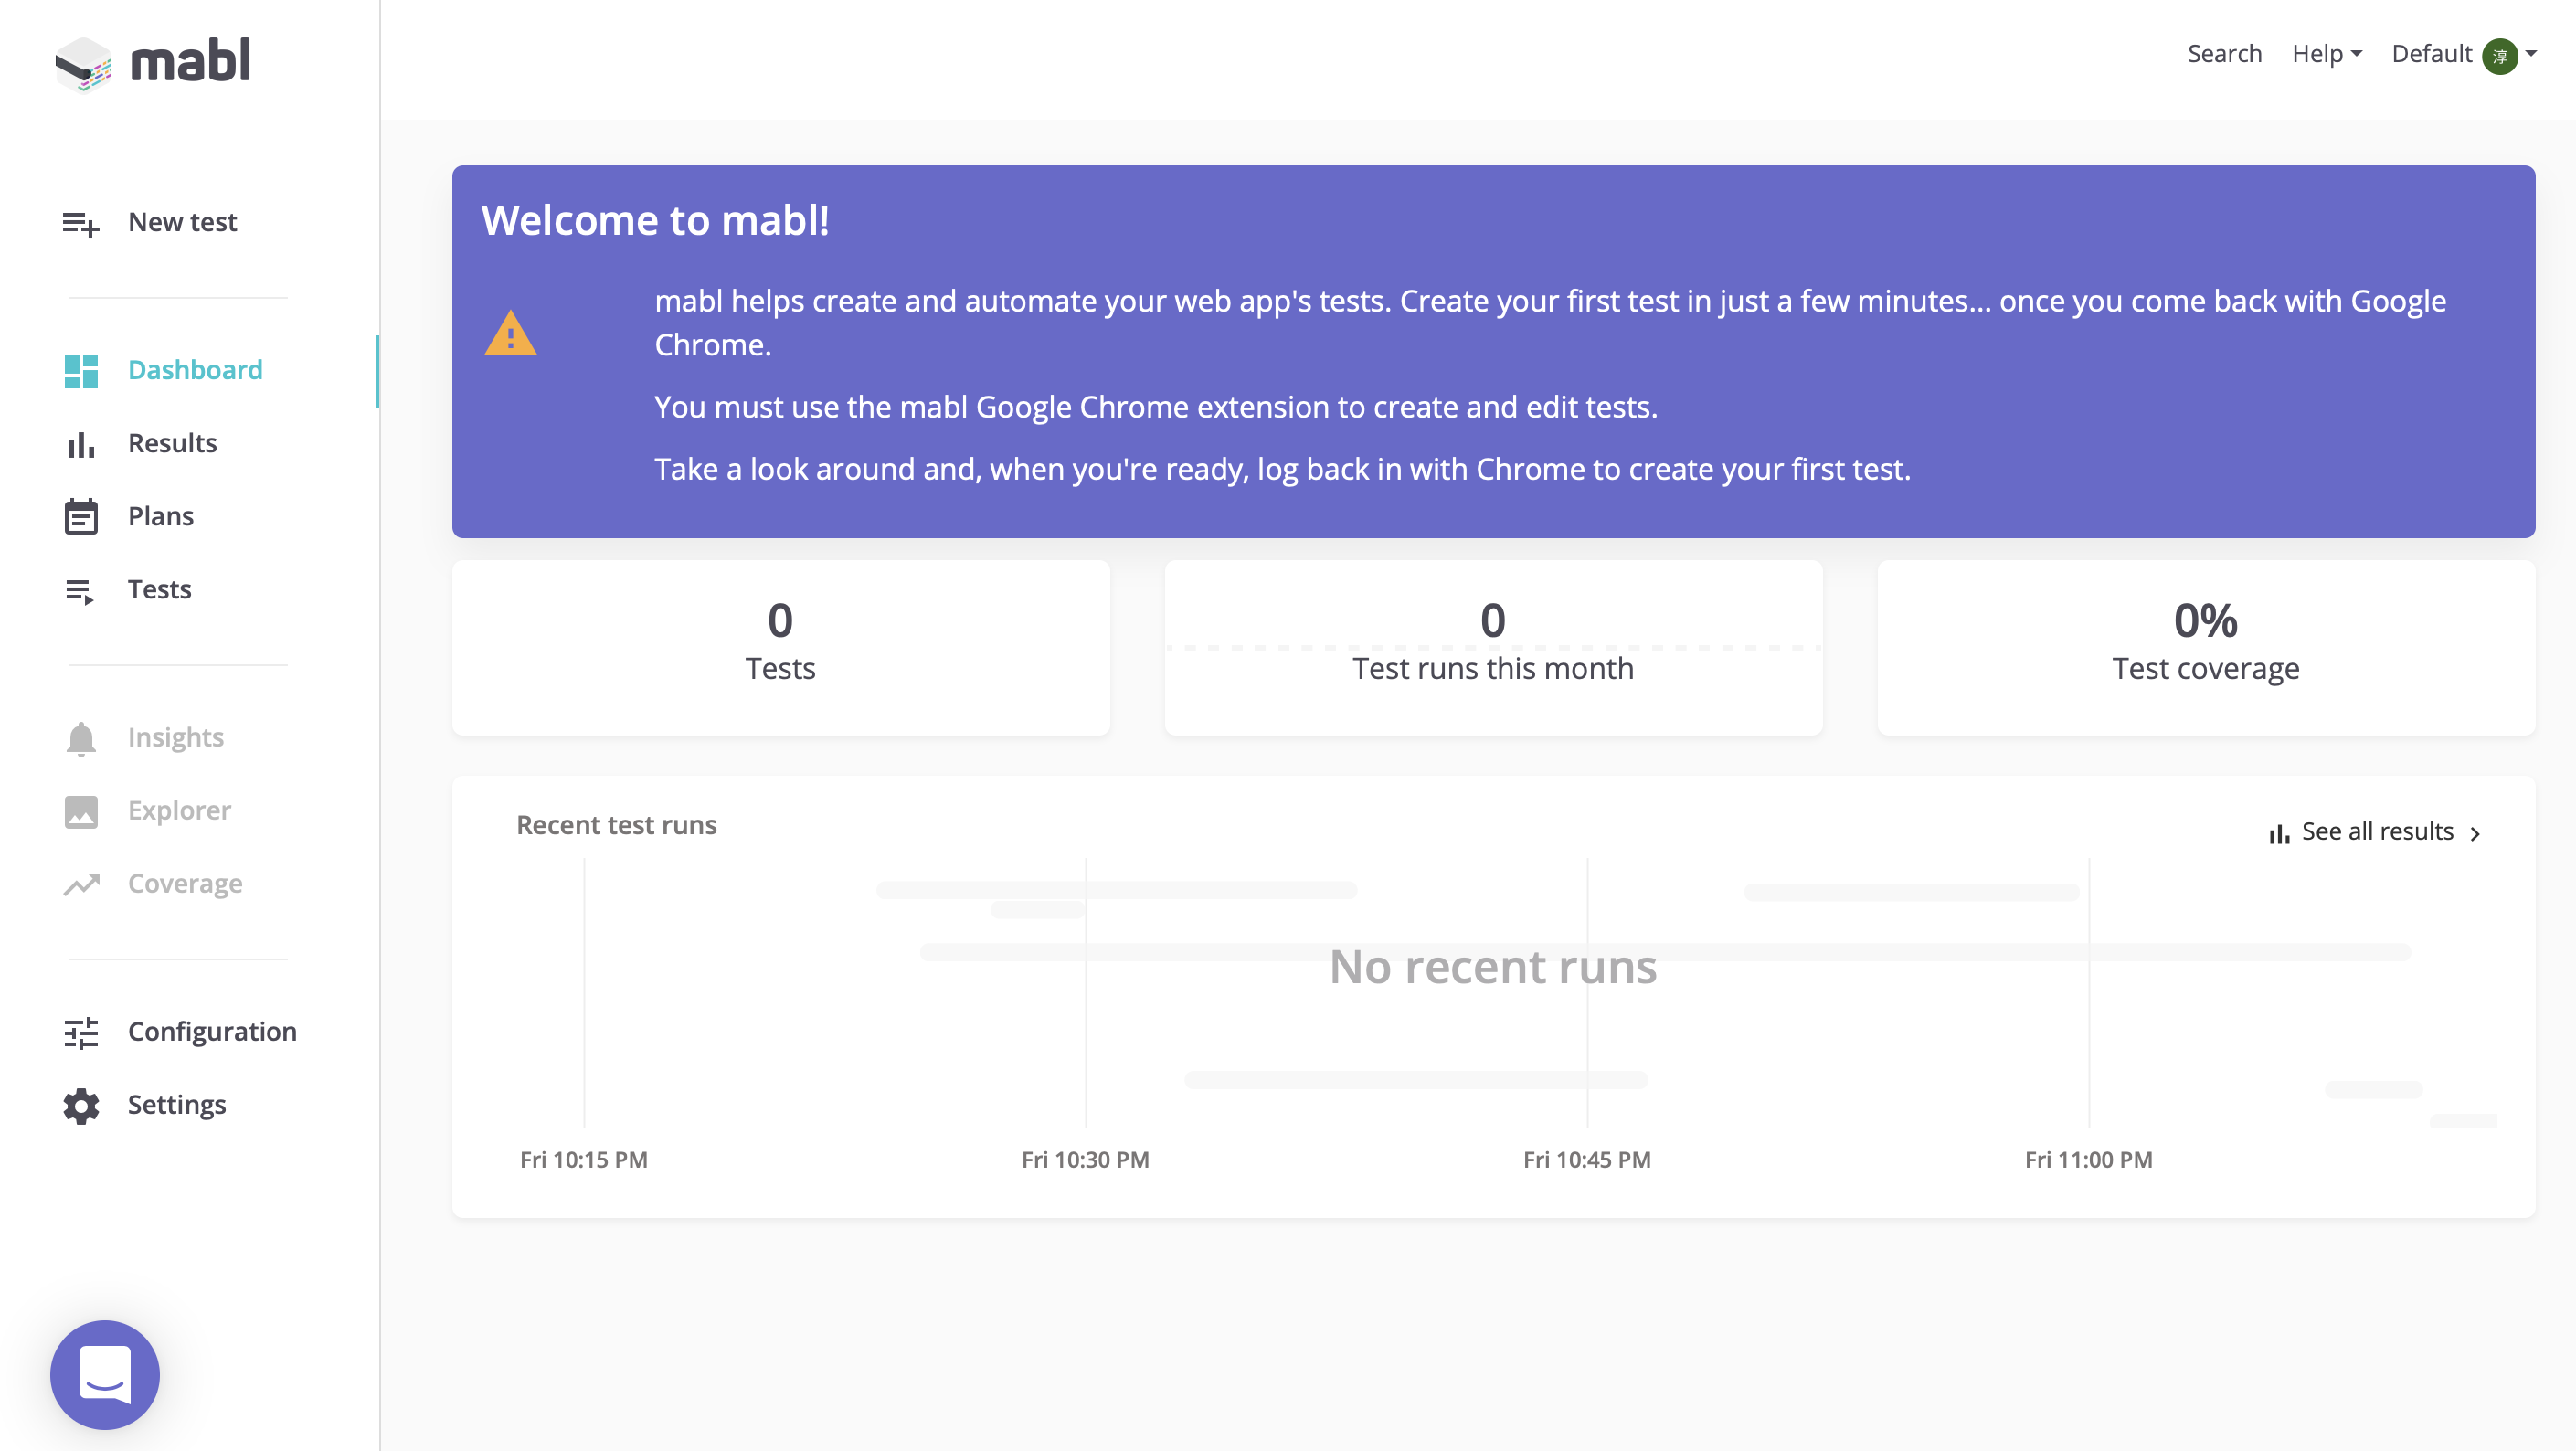Viewport: 2576px width, 1451px height.
Task: Click the Fri 10:30 PM axis label
Action: click(1085, 1160)
